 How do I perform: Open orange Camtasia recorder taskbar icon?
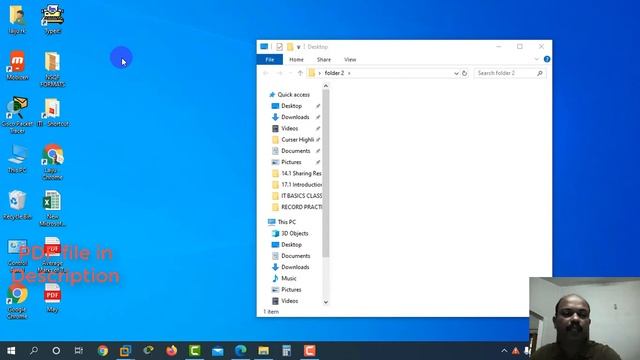[309, 351]
